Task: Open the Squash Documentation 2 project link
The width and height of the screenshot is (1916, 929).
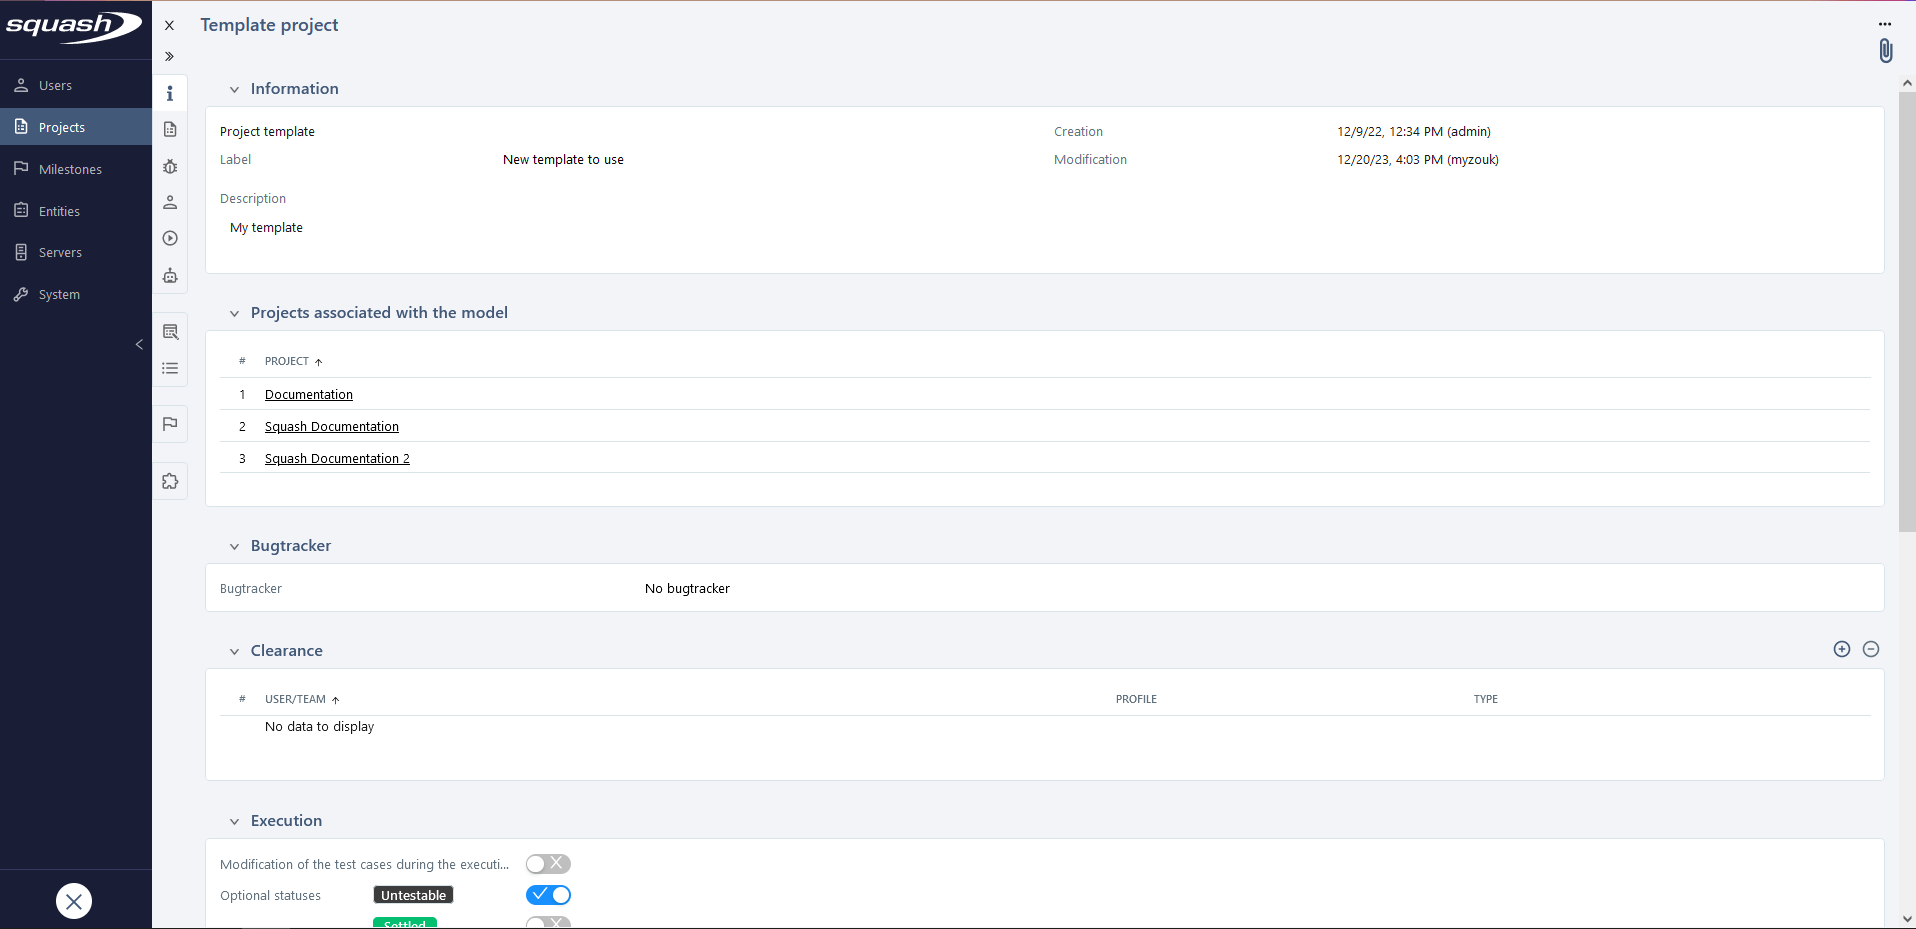Action: point(337,459)
